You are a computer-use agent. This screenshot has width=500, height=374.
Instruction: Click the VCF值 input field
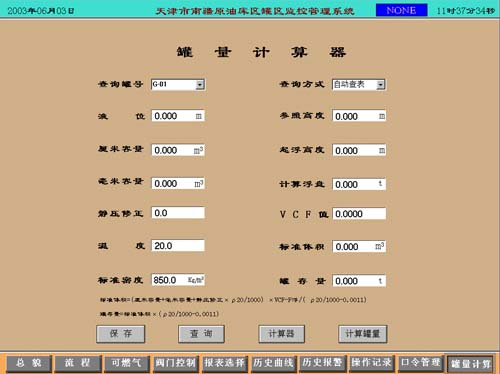click(x=359, y=214)
